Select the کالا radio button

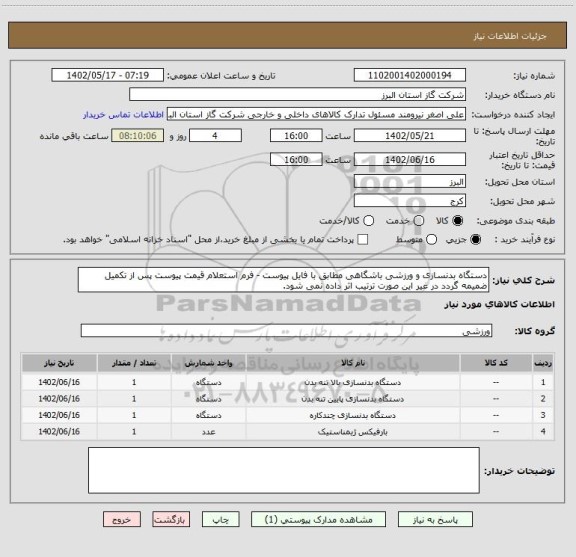click(x=458, y=221)
